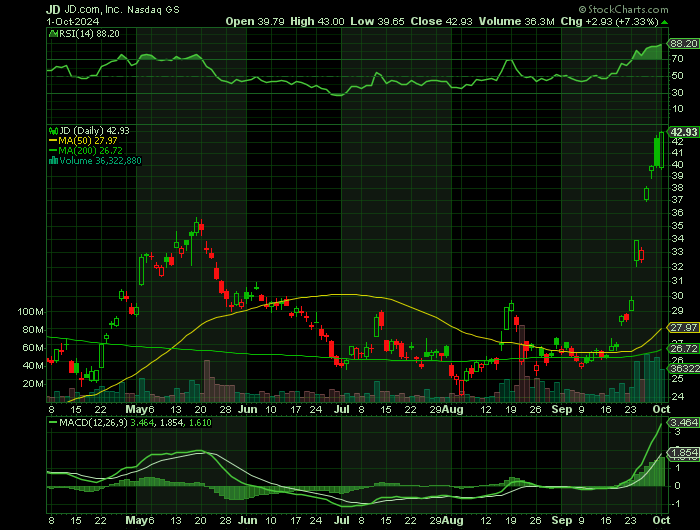Click the MACD(12,26,9) legend label
The image size is (700, 530).
click(x=93, y=422)
